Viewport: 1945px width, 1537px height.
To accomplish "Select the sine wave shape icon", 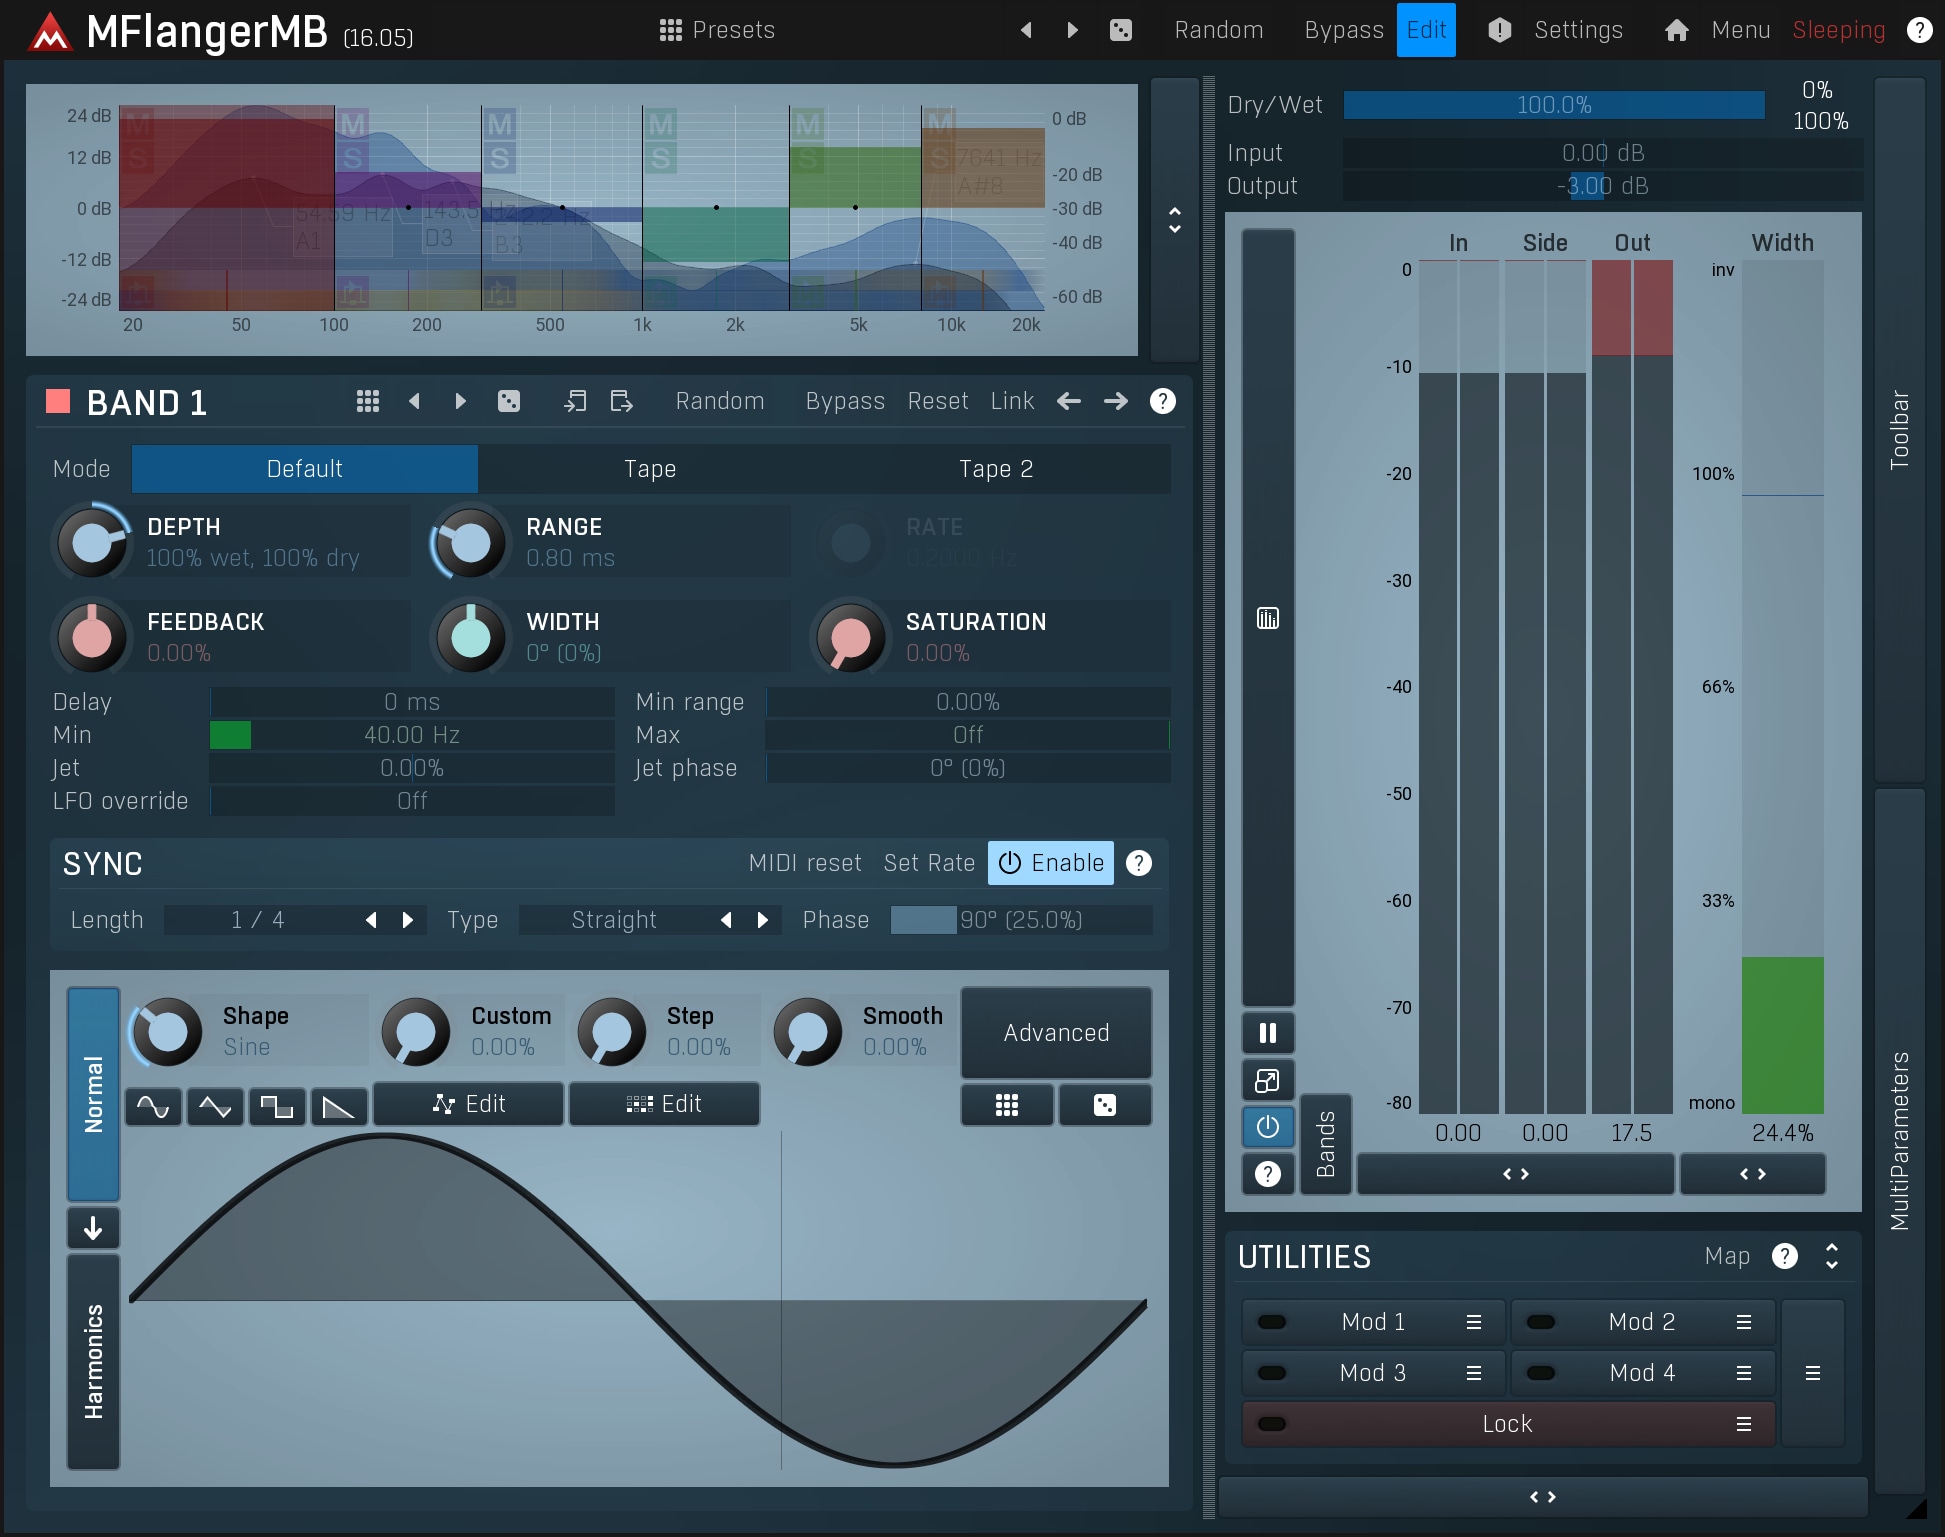I will pyautogui.click(x=153, y=1106).
